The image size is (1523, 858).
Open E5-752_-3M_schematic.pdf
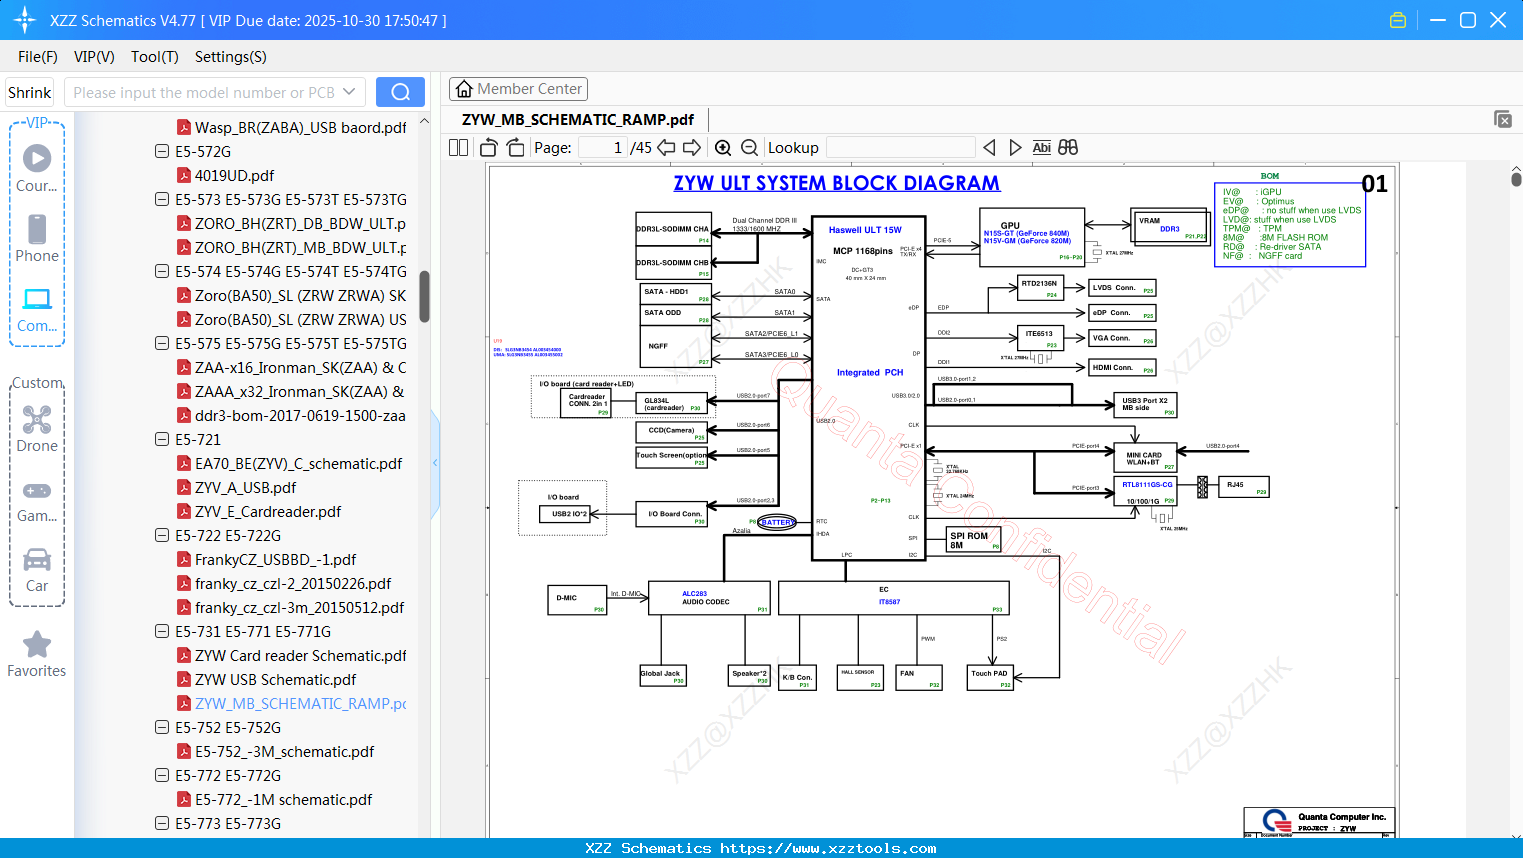tap(284, 752)
